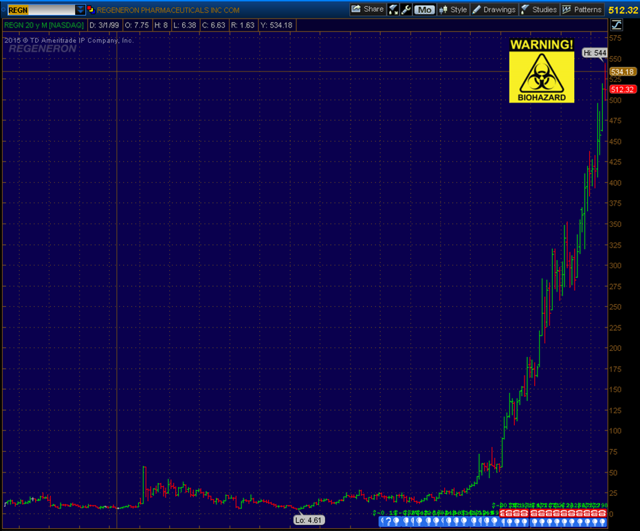640x531 pixels.
Task: Click the orange 534.18 cursor price label
Action: click(x=622, y=72)
